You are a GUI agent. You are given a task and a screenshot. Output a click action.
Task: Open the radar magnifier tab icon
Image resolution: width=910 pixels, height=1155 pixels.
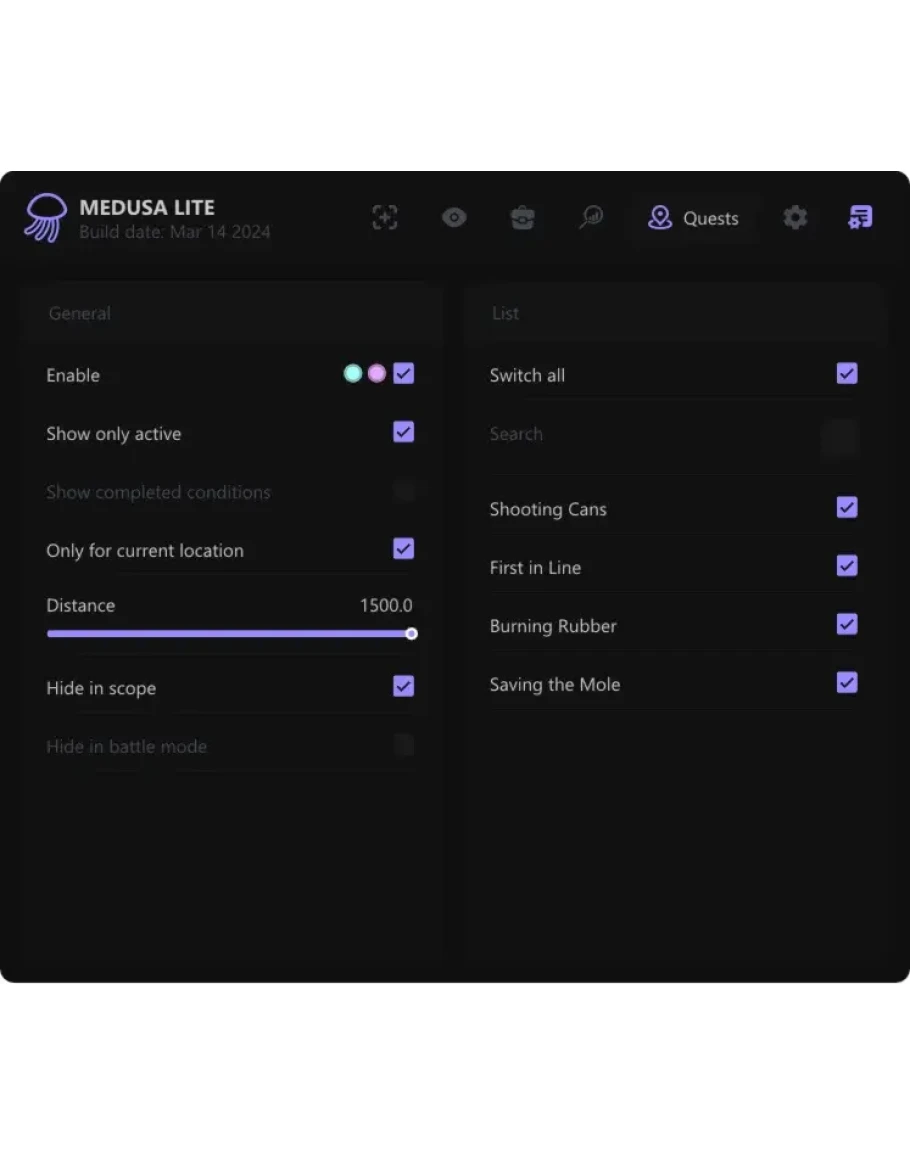click(591, 218)
